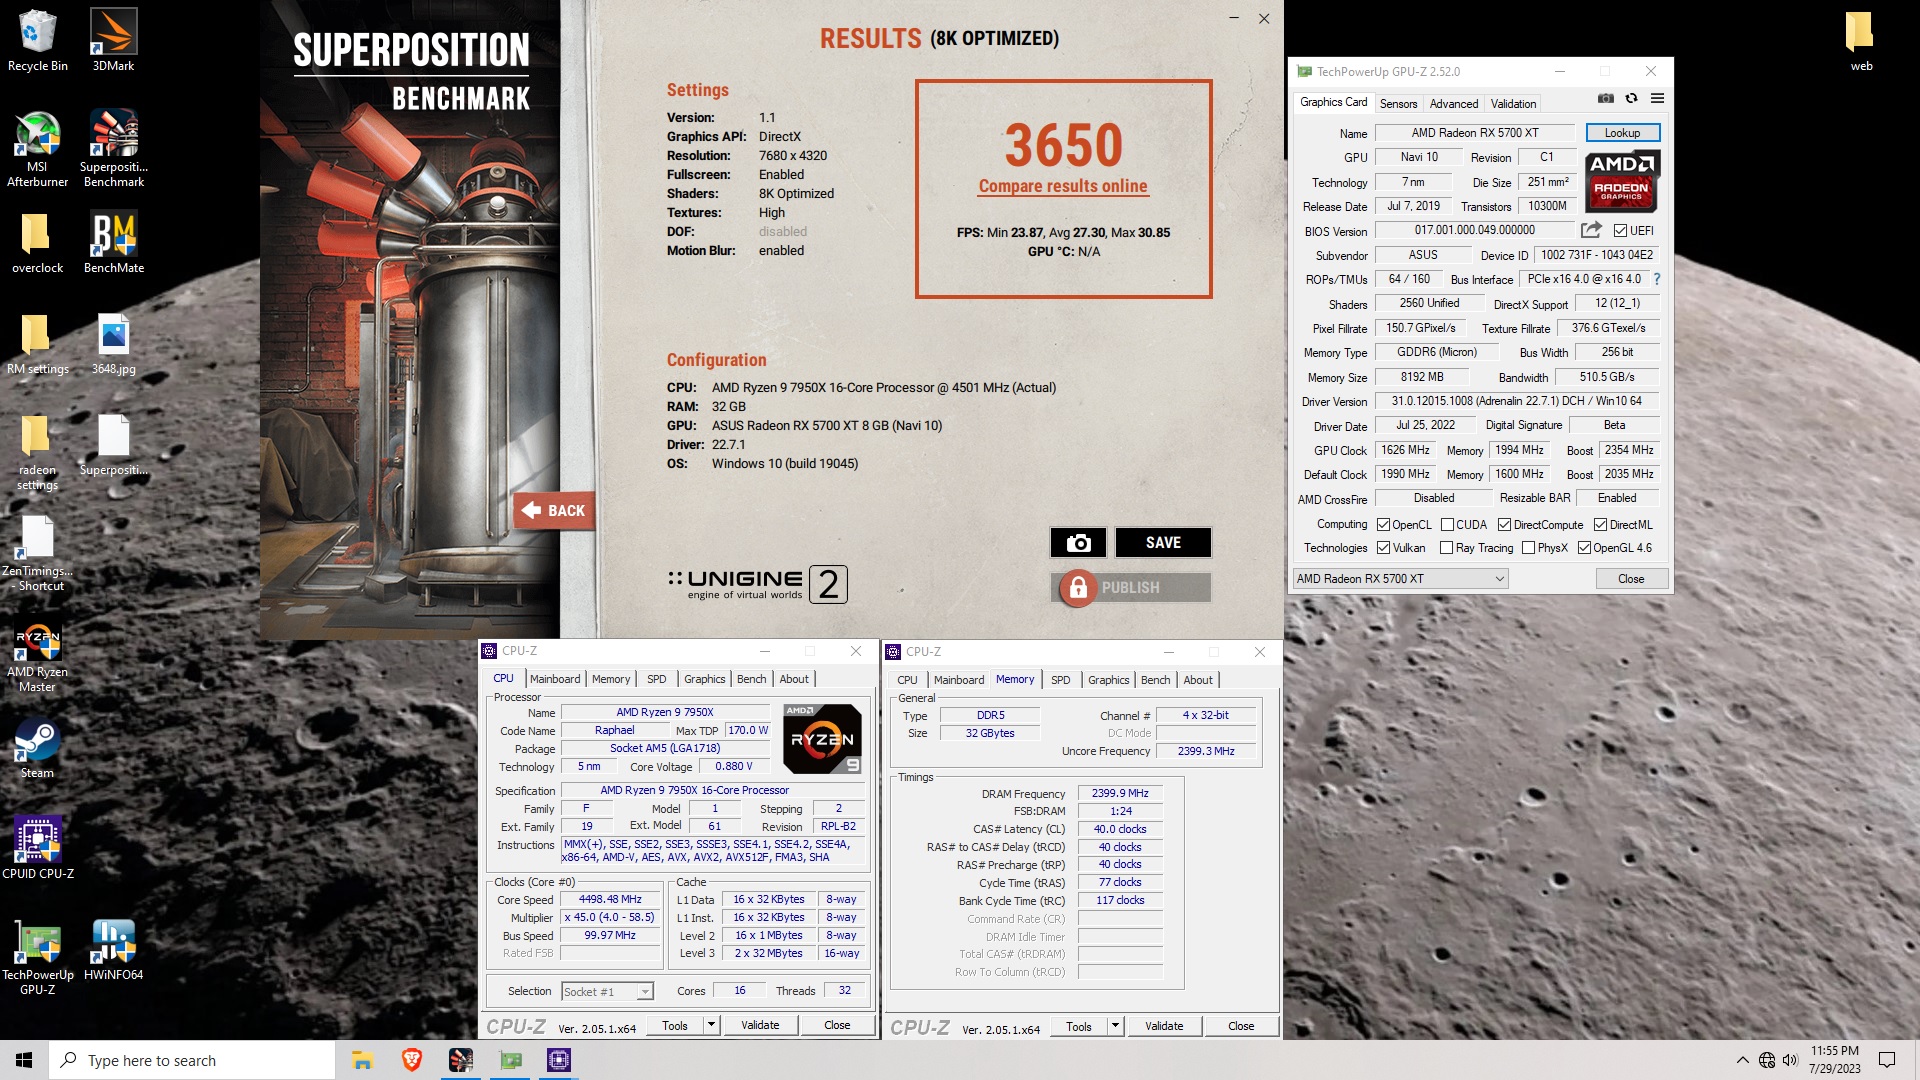Open Recycle Bin desktop icon
The width and height of the screenshot is (1920, 1080).
37,40
